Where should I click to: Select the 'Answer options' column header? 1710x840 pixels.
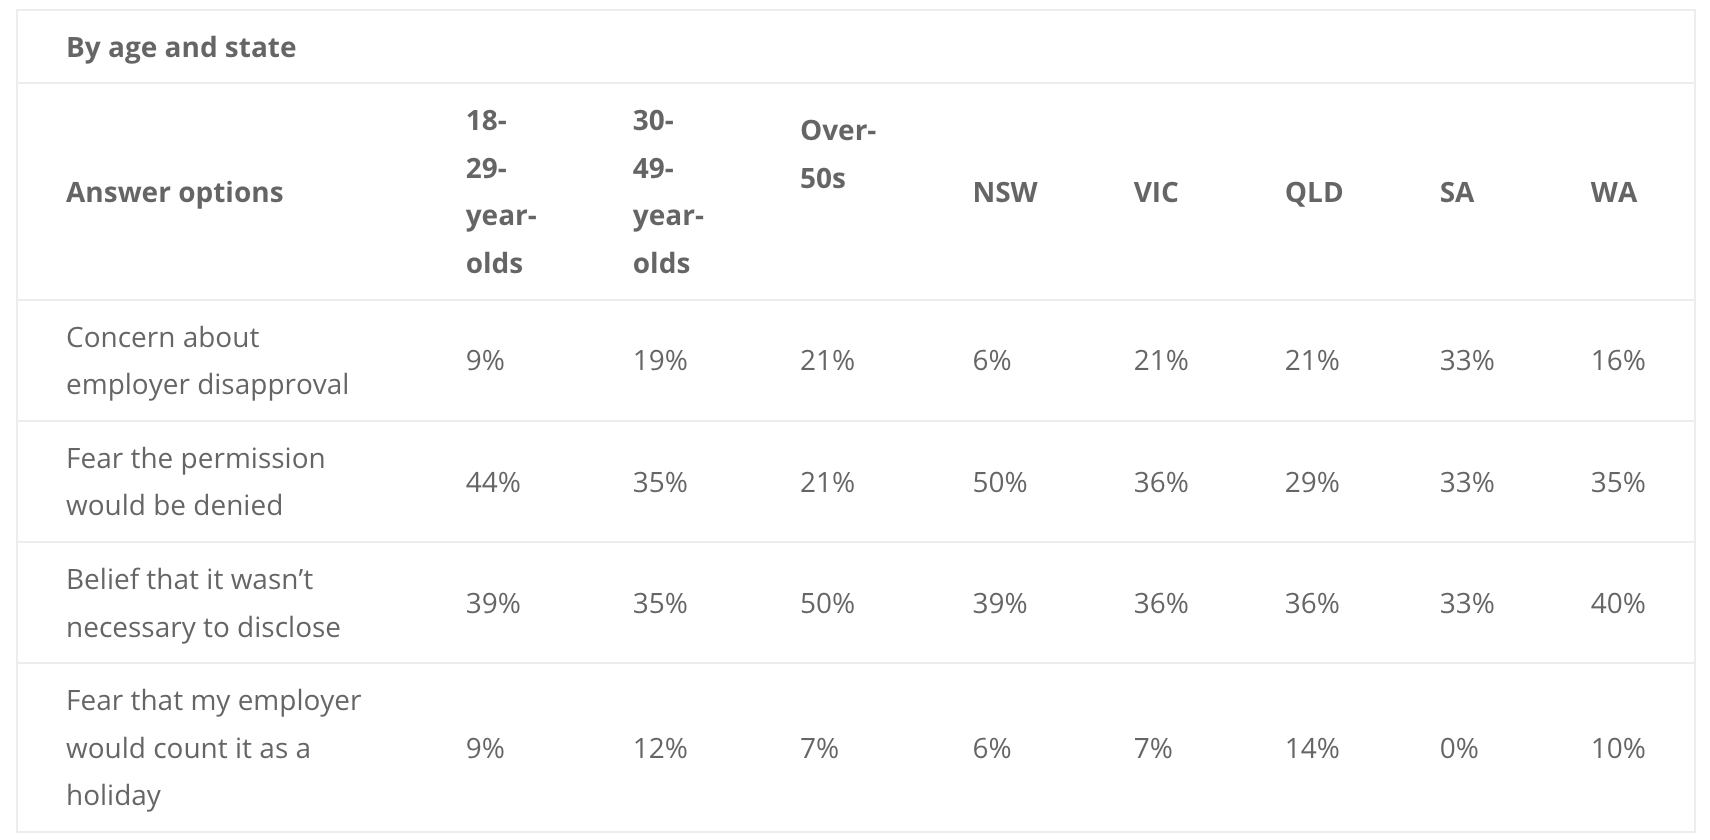click(175, 192)
